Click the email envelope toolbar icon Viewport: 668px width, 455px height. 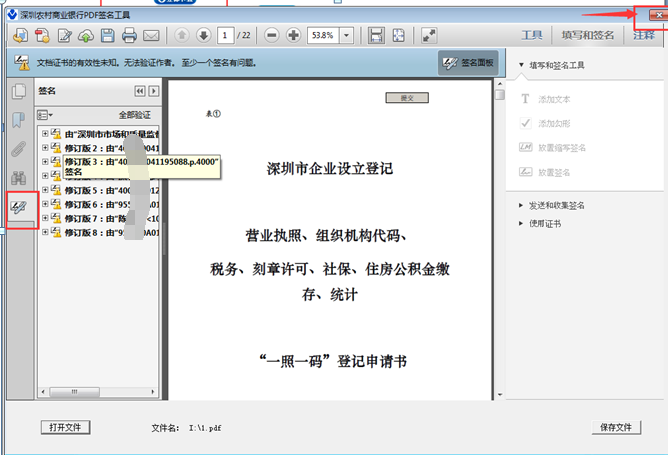(x=151, y=36)
